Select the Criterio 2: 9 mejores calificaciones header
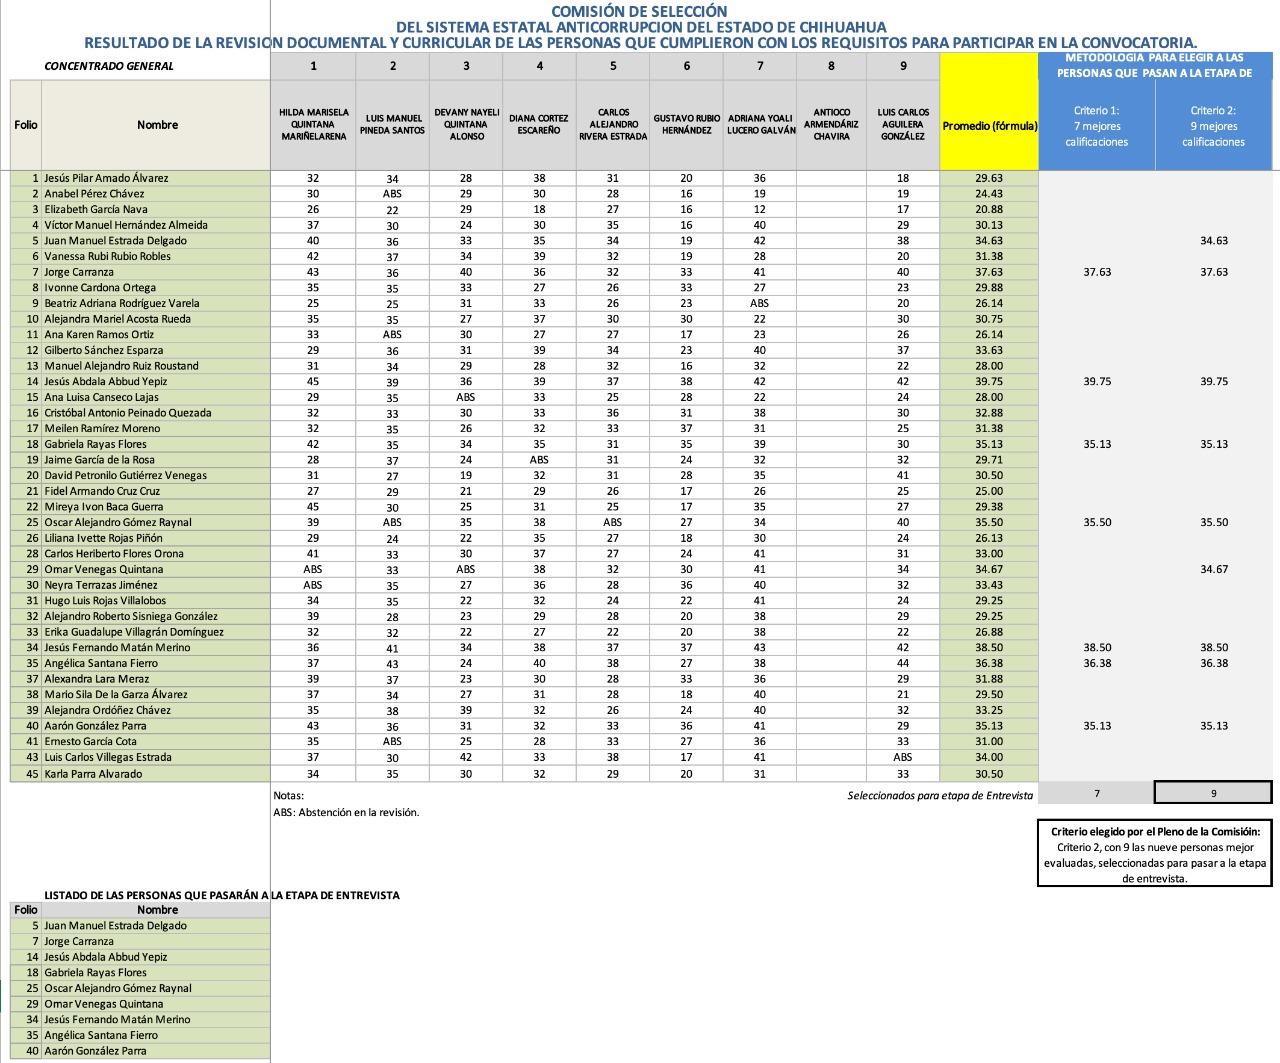Image resolution: width=1280 pixels, height=1063 pixels. click(1213, 126)
